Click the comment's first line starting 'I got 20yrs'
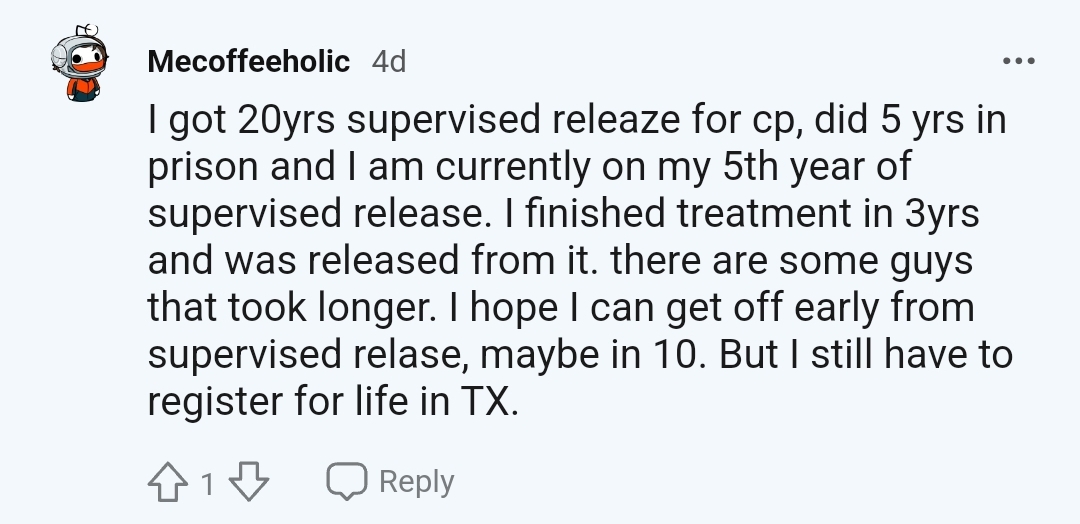Viewport: 1080px width, 524px height. click(577, 120)
